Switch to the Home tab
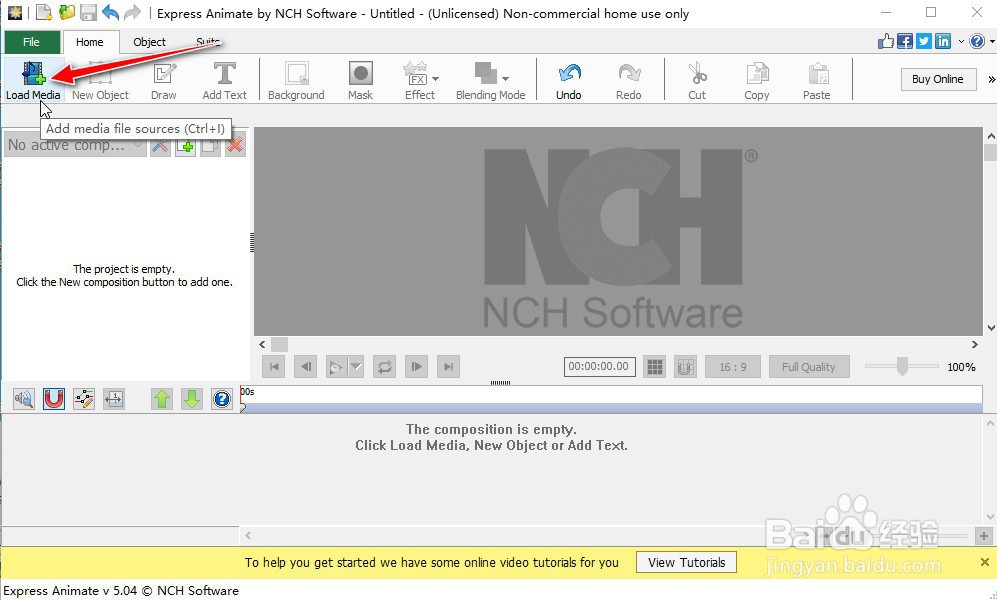Image resolution: width=997 pixels, height=600 pixels. (90, 42)
